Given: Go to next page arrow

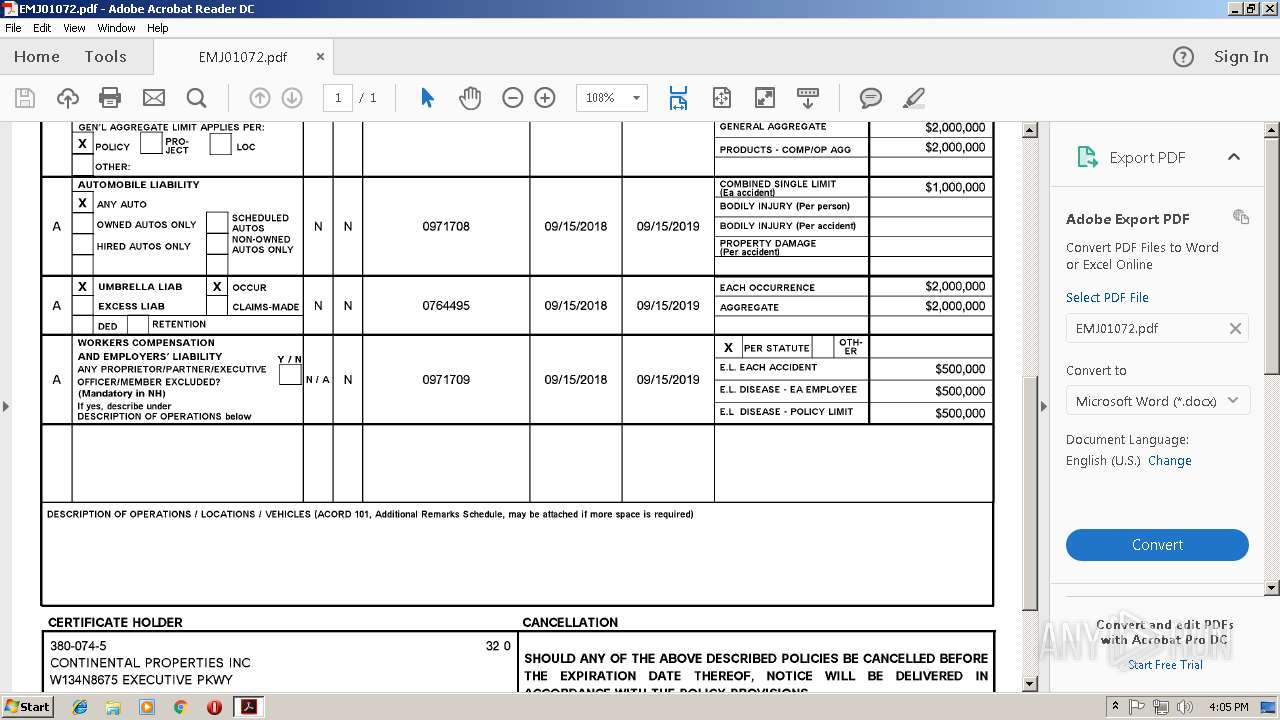Looking at the screenshot, I should click(292, 98).
